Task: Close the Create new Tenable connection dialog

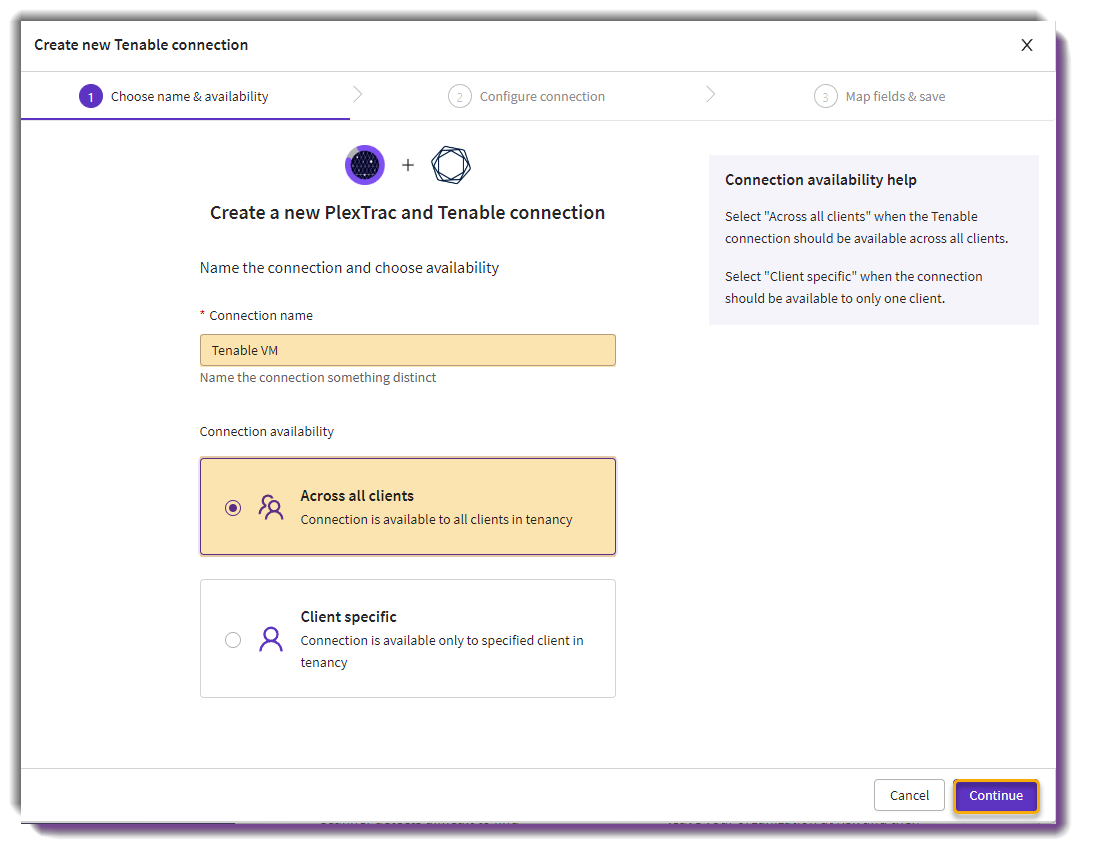Action: [1027, 46]
